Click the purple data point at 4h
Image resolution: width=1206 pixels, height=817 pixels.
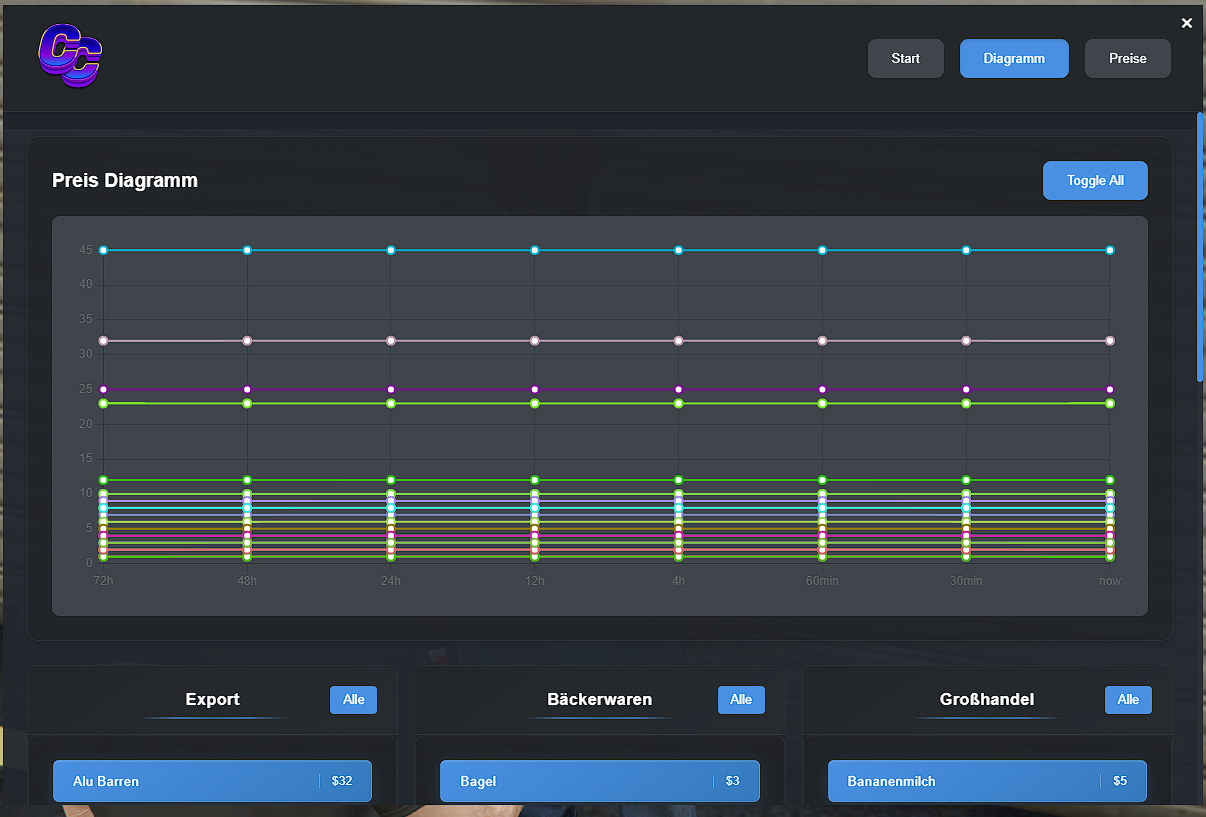click(678, 389)
